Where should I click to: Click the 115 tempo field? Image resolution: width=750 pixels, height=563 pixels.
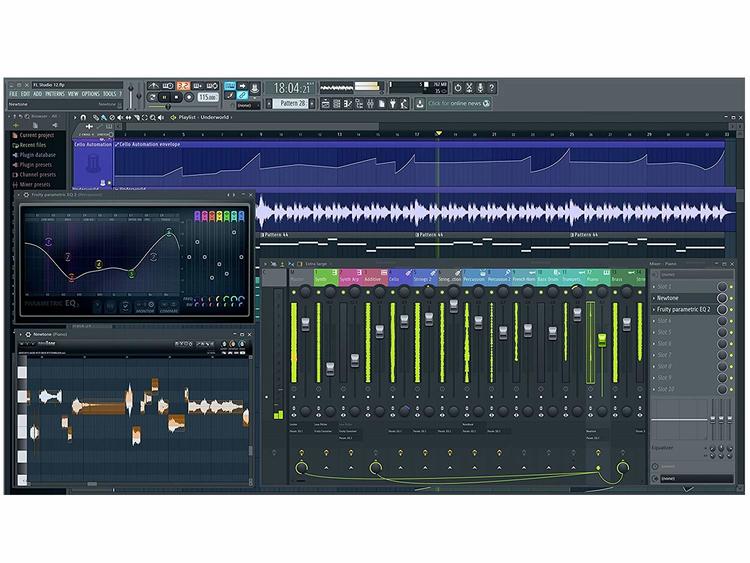[208, 97]
